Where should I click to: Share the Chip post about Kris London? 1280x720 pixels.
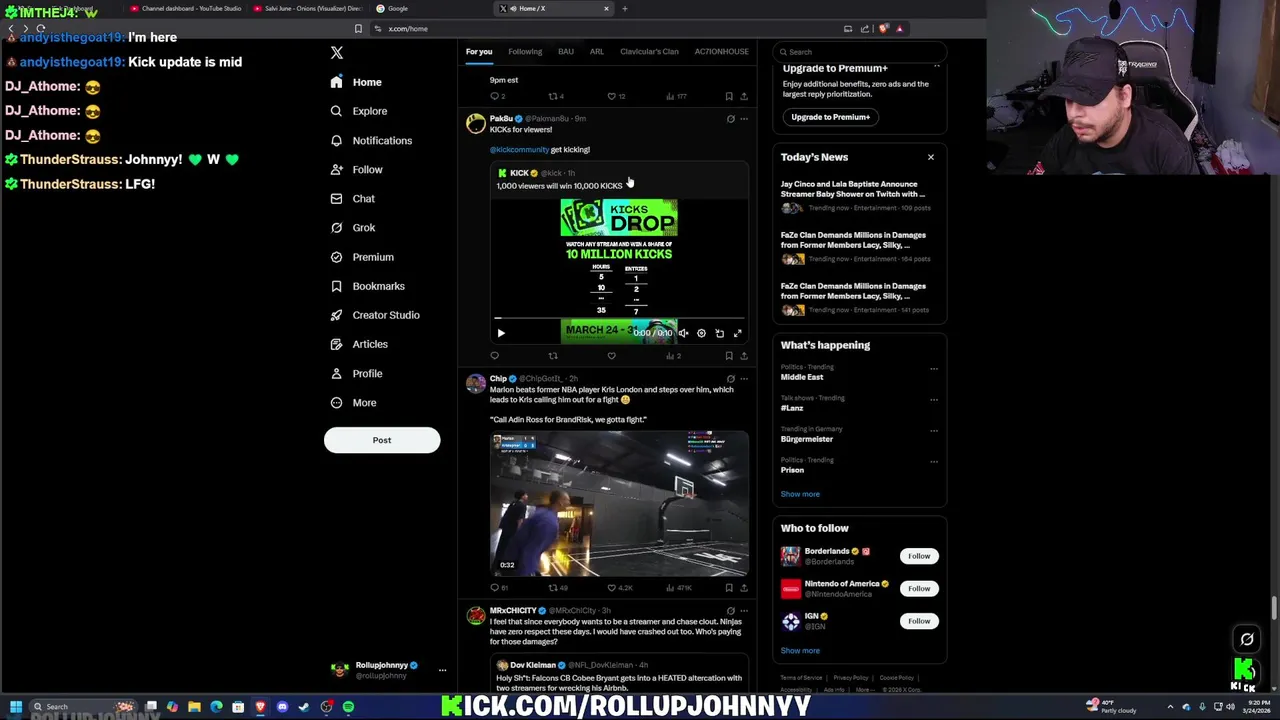744,588
